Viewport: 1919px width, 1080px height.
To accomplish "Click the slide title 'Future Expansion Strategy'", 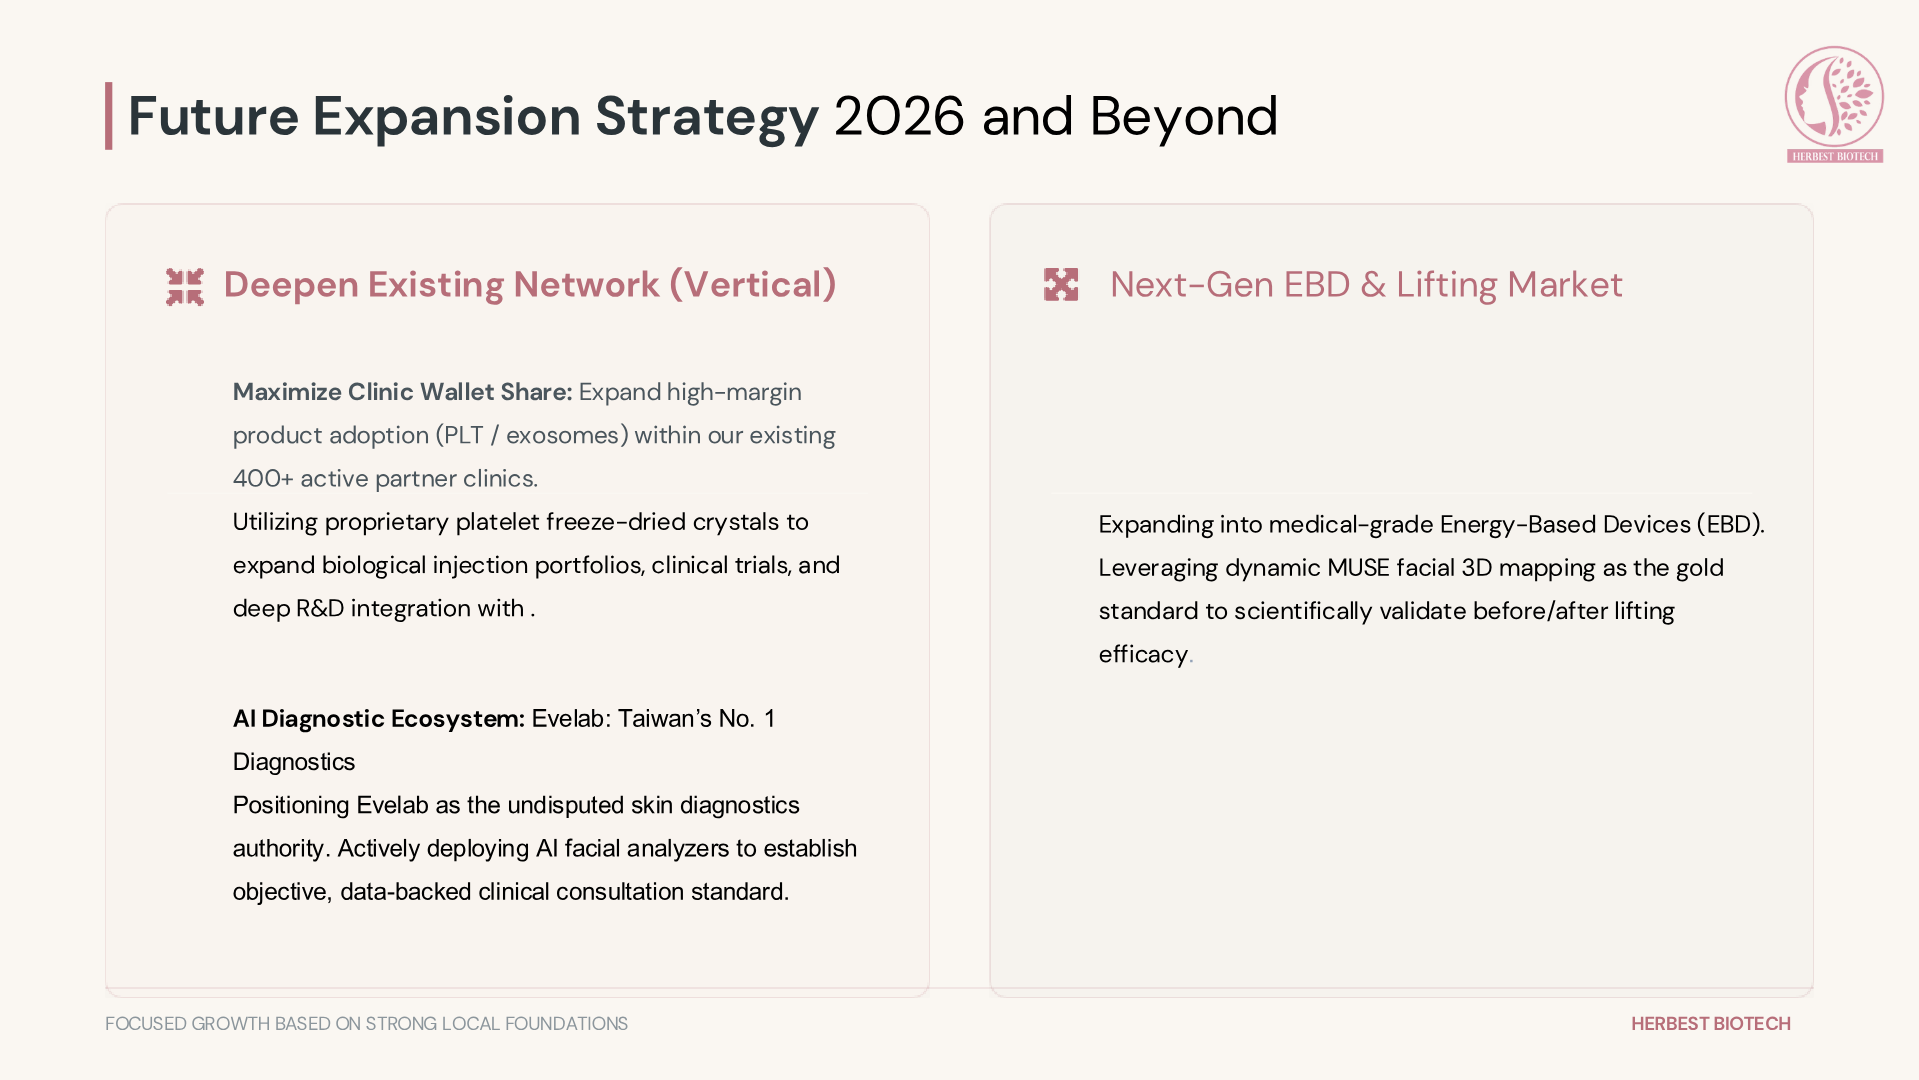I will 474,116.
